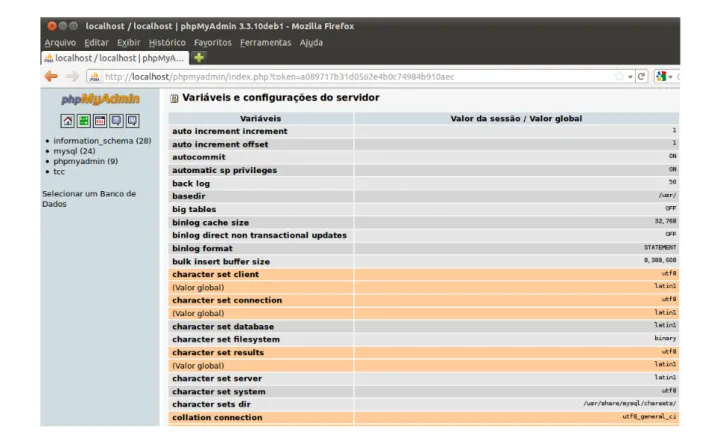The height and width of the screenshot is (442, 721).
Task: Click the binlog cache size variable
Action: point(211,223)
